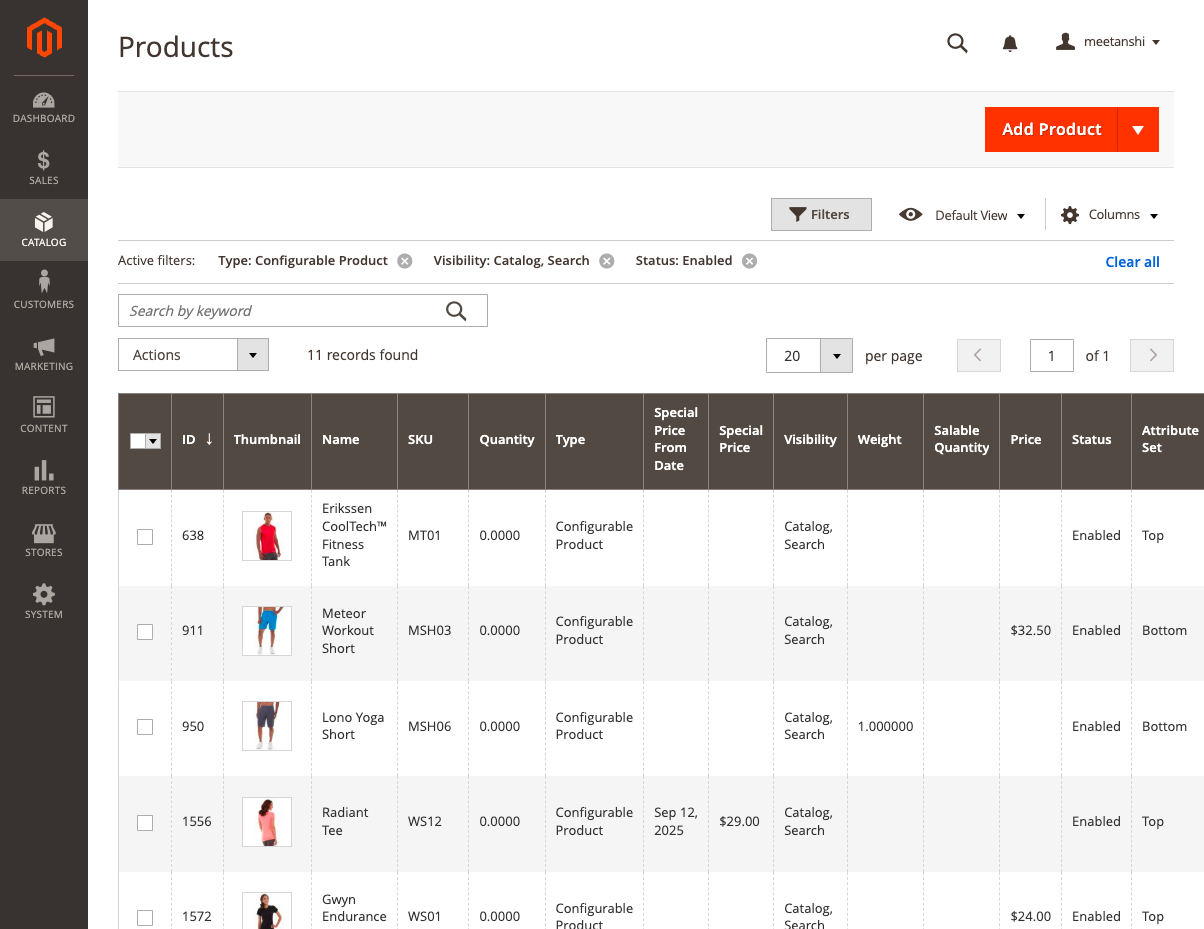This screenshot has height=929, width=1204.
Task: Open the mass-select dropdown arrow in header
Action: (x=154, y=441)
